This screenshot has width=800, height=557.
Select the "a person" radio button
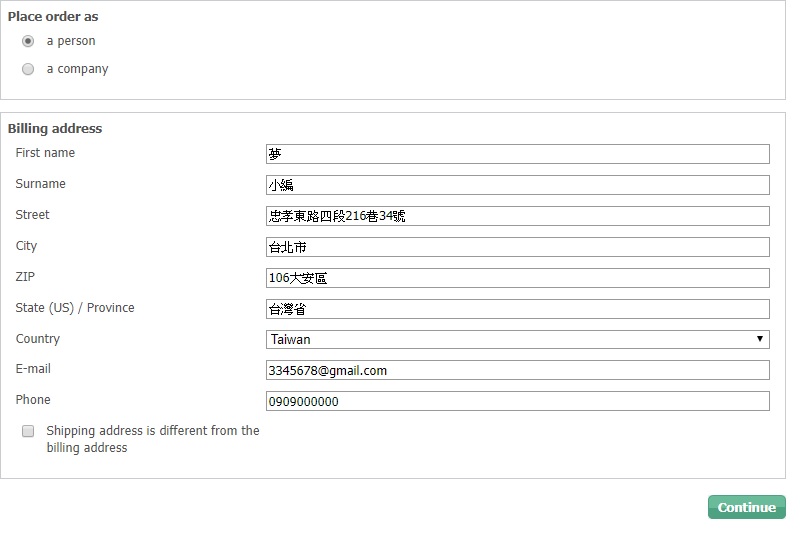coord(28,41)
